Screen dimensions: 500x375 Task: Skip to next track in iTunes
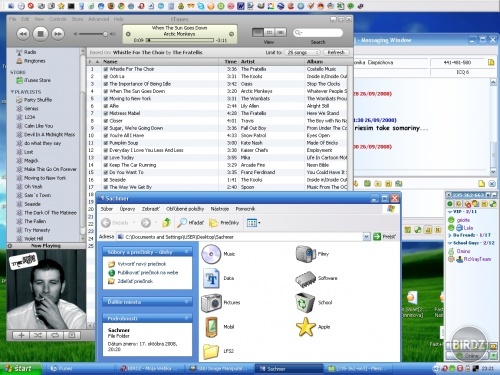[x=58, y=34]
